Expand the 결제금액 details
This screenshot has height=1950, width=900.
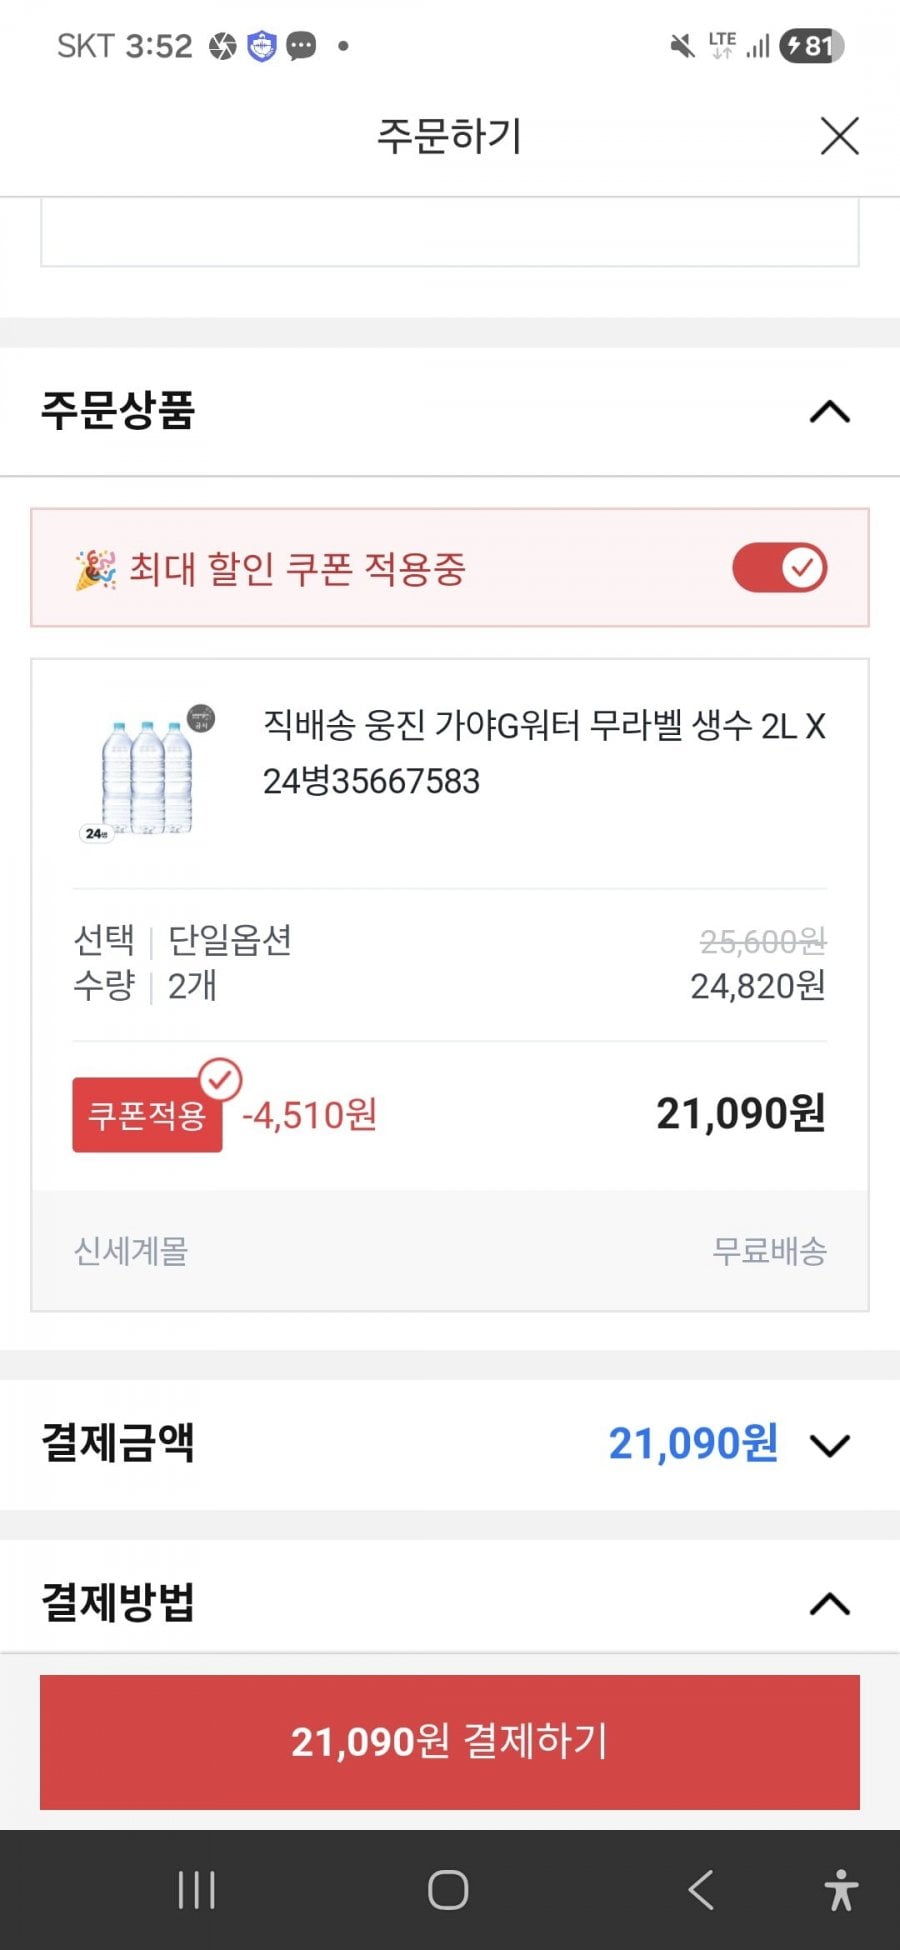829,1445
